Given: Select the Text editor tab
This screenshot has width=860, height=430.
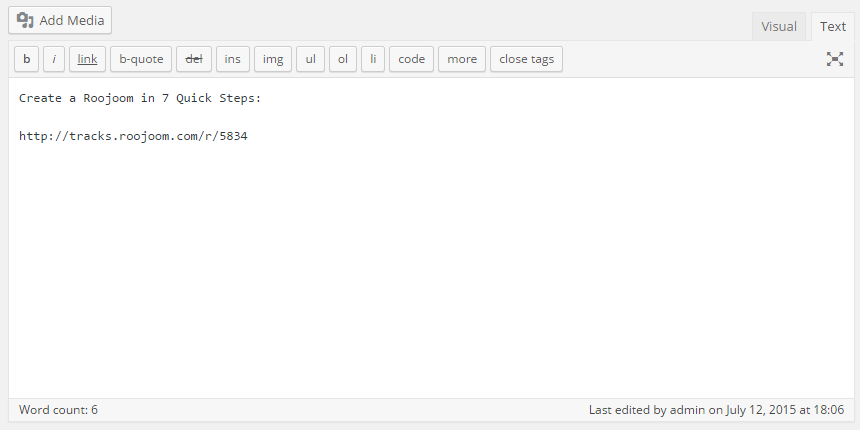Looking at the screenshot, I should pyautogui.click(x=833, y=26).
